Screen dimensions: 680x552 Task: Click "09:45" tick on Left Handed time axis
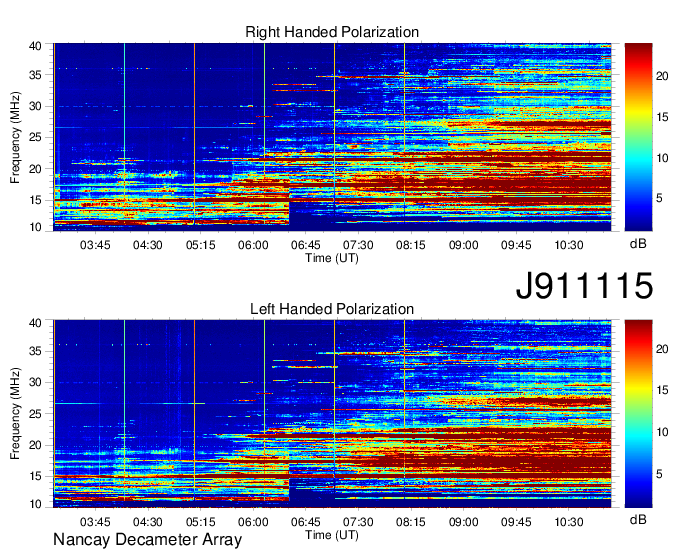click(x=516, y=522)
